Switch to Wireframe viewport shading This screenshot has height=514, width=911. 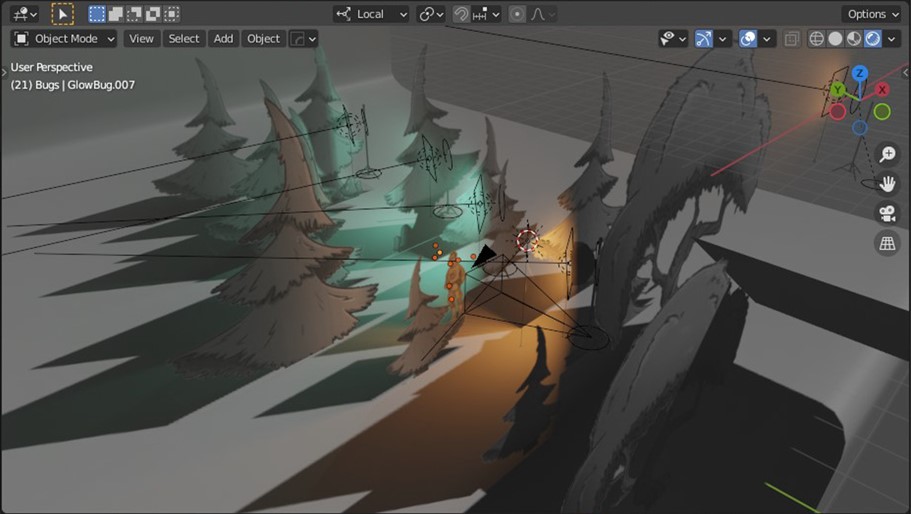(x=816, y=39)
